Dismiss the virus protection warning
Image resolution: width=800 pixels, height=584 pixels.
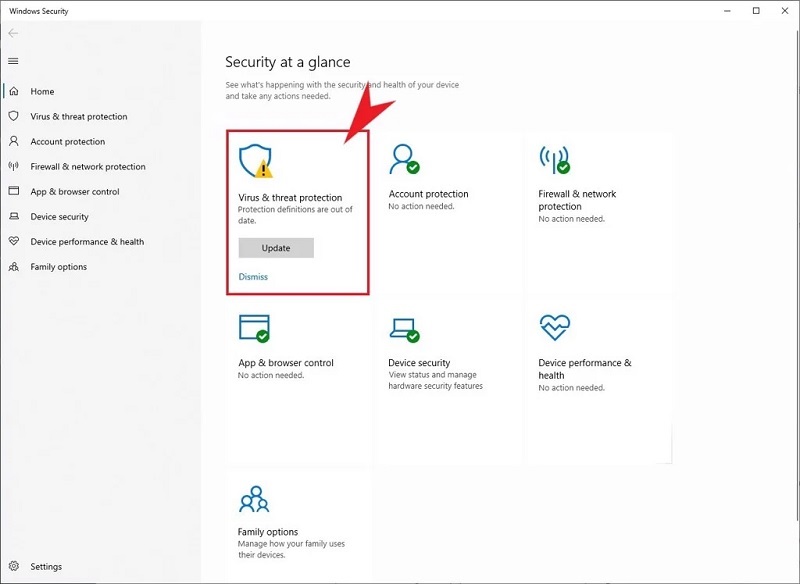coord(253,277)
